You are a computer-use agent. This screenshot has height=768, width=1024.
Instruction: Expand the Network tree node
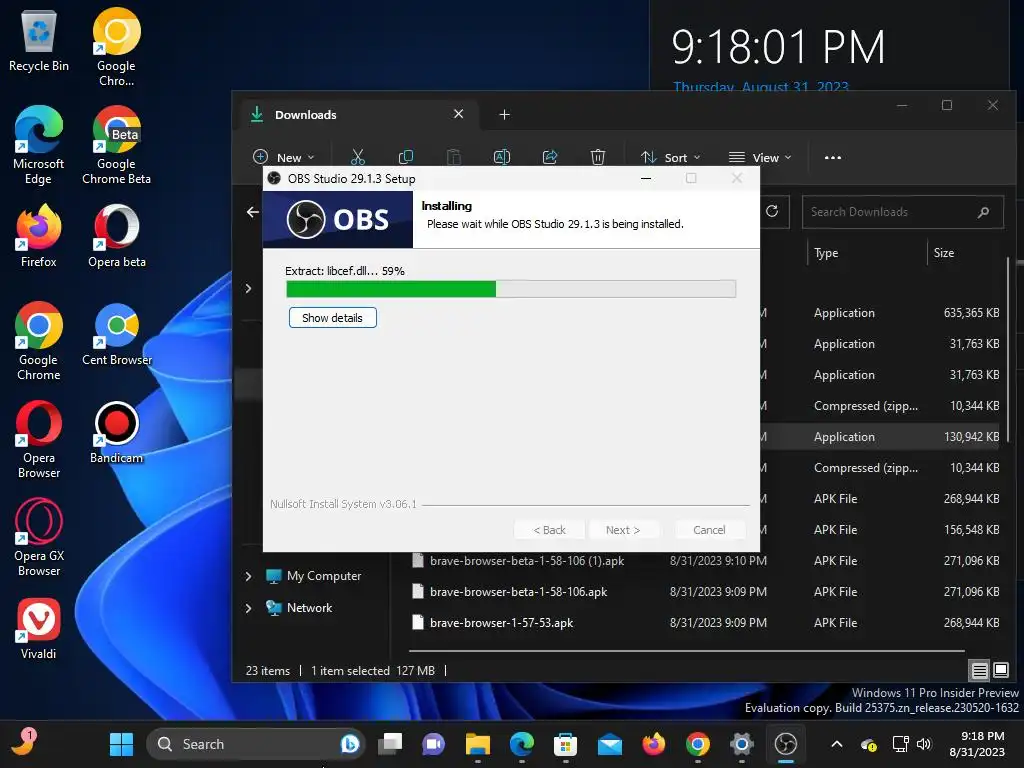(248, 608)
